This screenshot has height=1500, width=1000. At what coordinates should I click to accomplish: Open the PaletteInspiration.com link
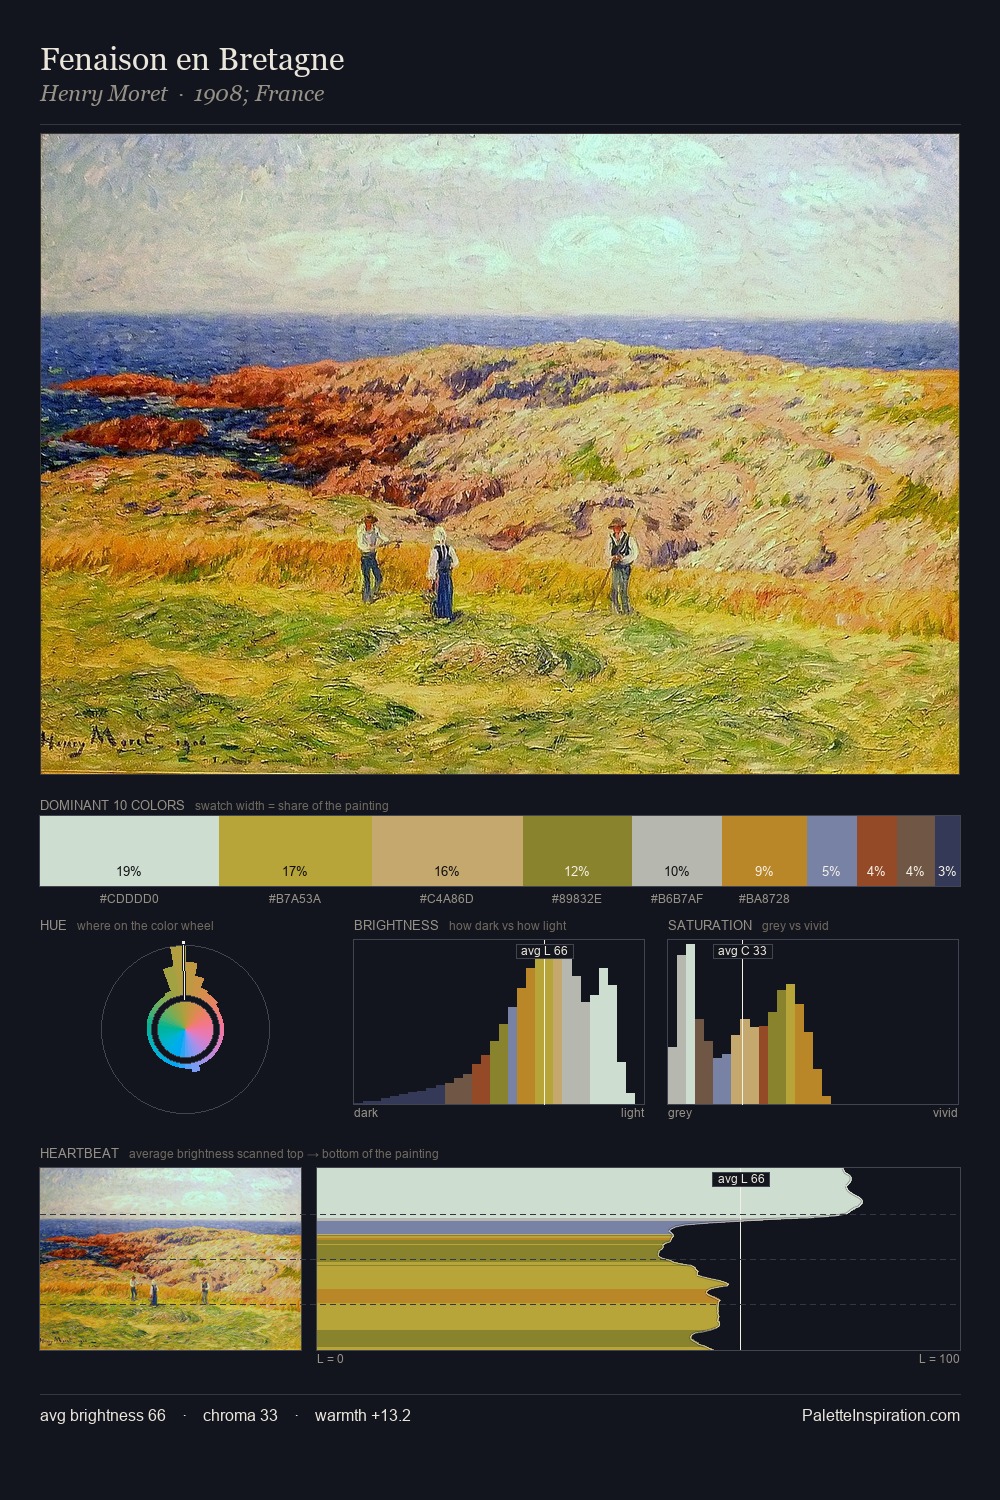(881, 1415)
